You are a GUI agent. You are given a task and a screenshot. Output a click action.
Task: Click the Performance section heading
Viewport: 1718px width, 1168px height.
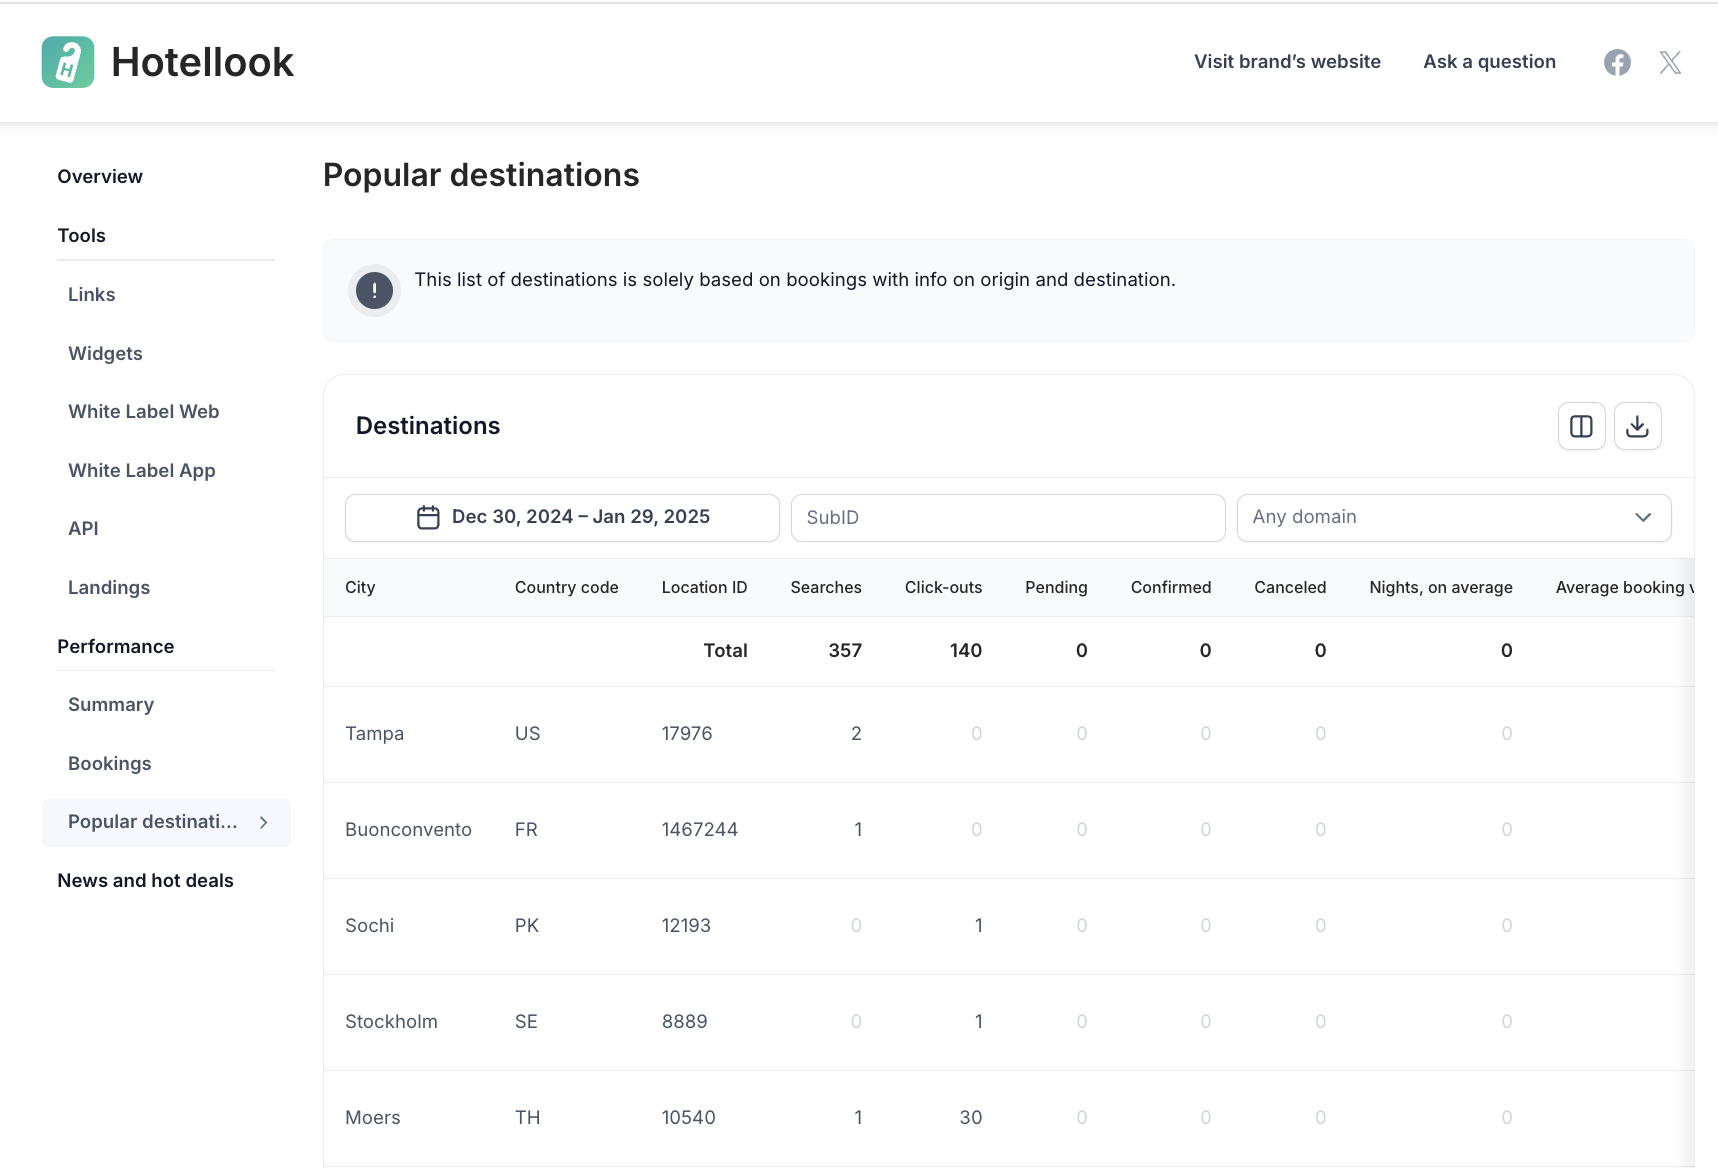coord(115,647)
